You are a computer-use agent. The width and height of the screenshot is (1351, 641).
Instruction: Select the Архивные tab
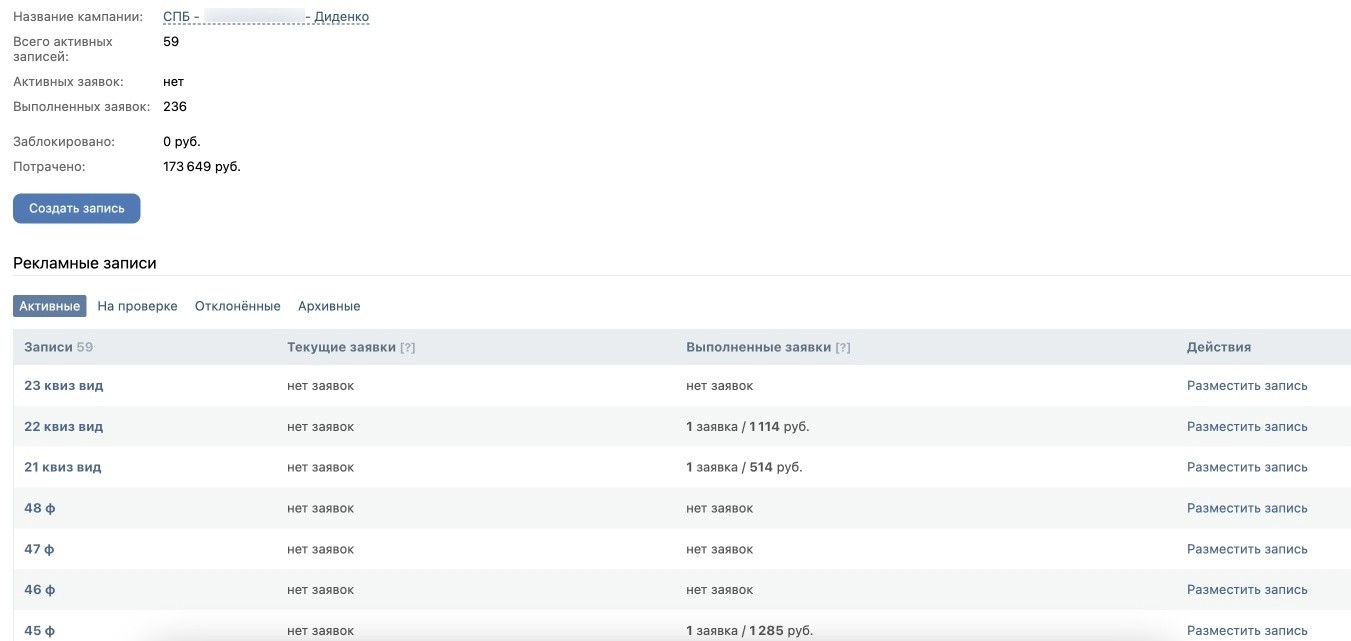[x=329, y=306]
